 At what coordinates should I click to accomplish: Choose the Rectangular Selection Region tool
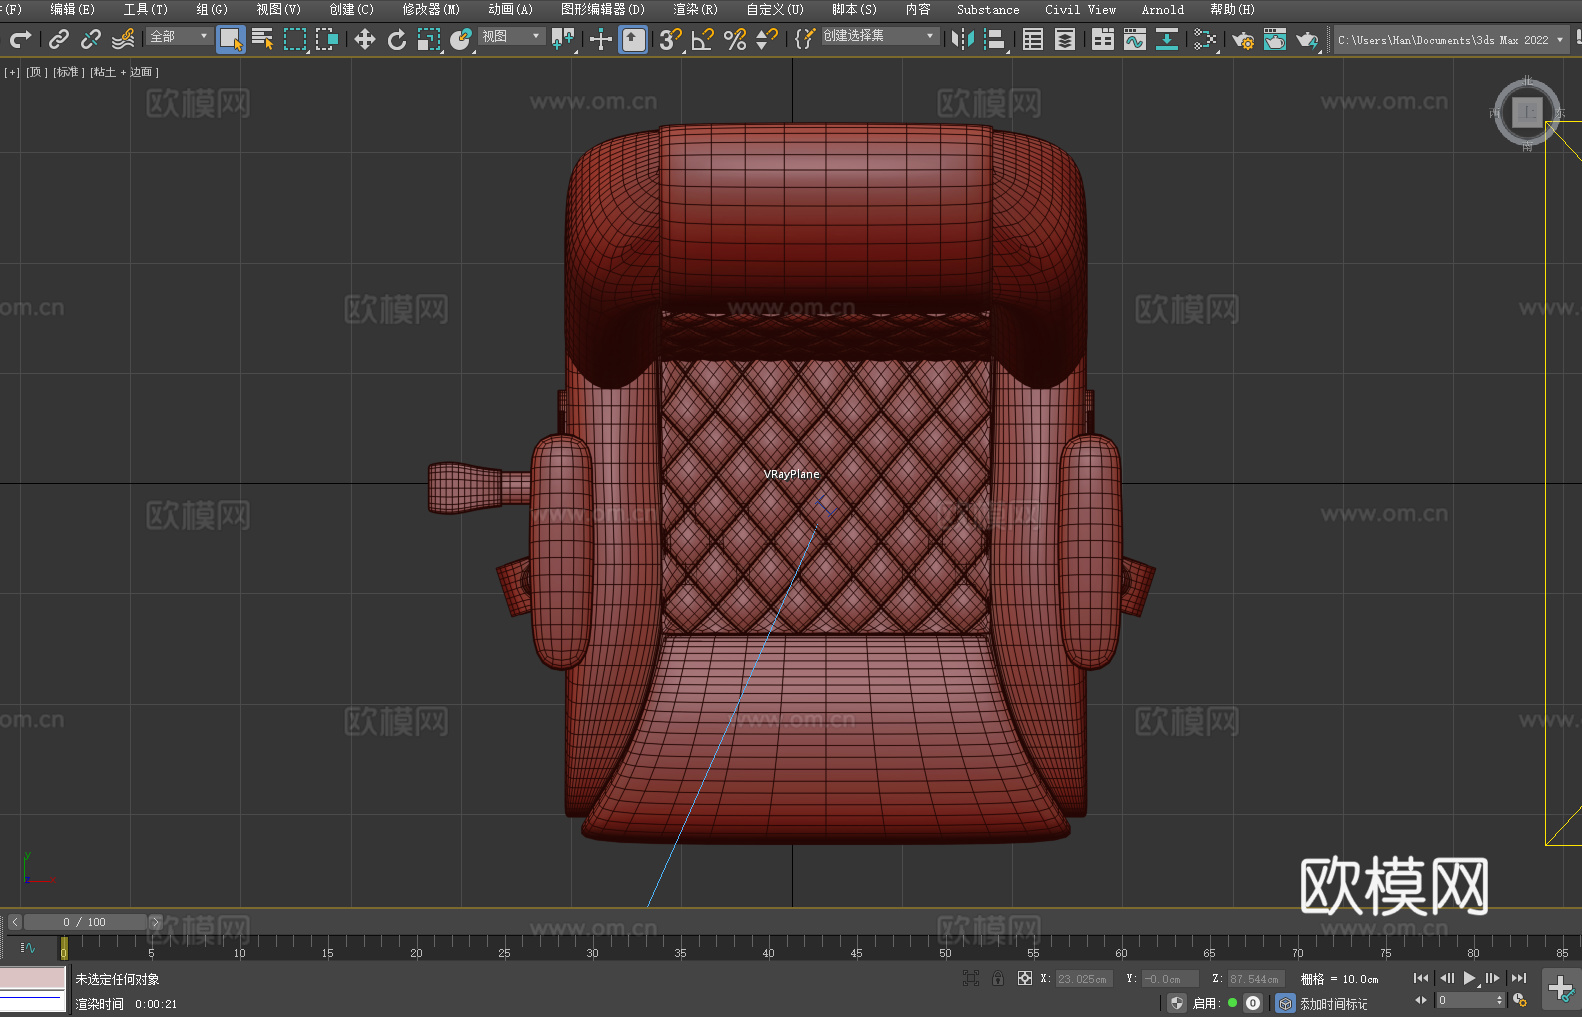click(295, 39)
